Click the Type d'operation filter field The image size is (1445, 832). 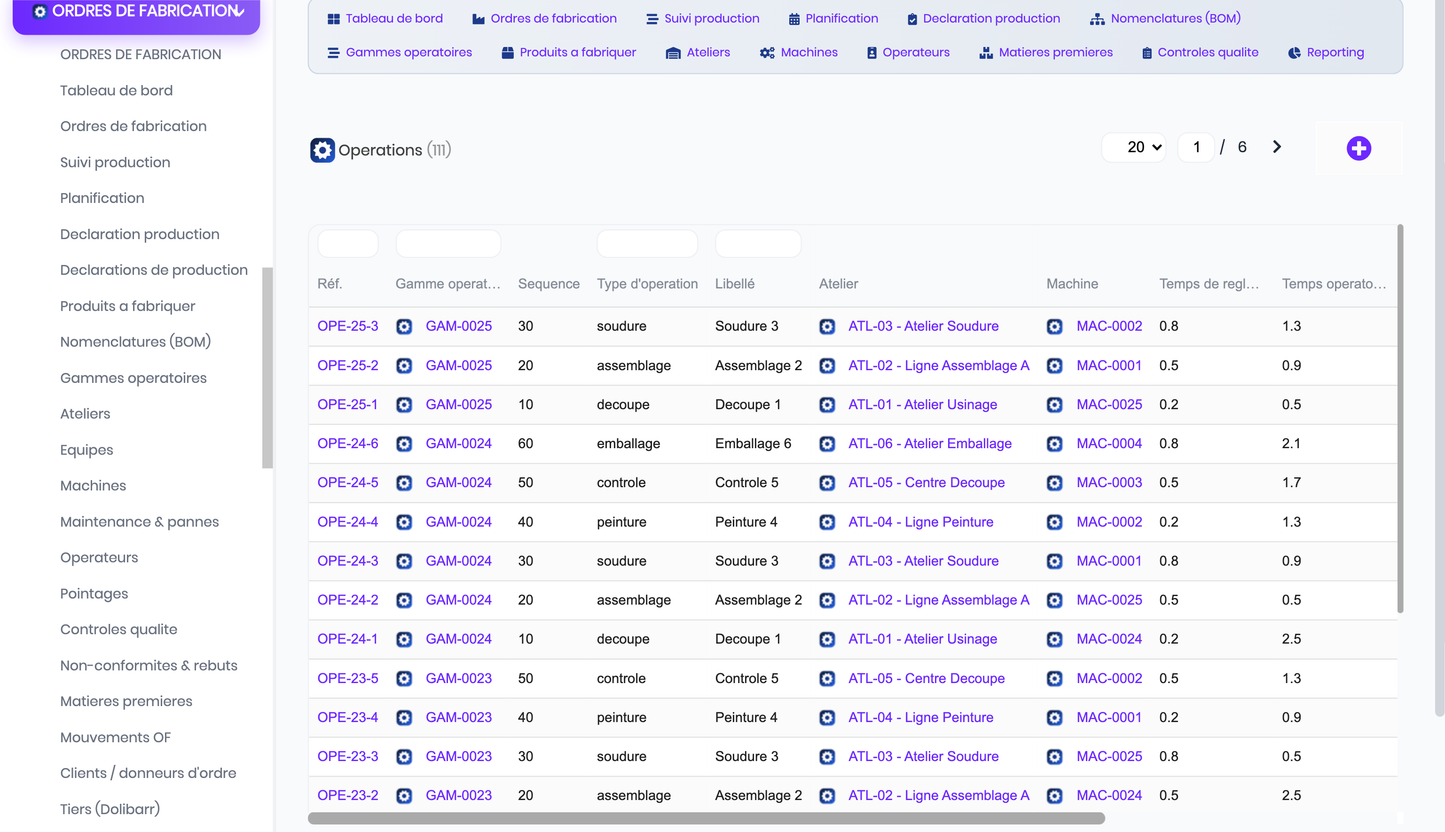(x=647, y=243)
